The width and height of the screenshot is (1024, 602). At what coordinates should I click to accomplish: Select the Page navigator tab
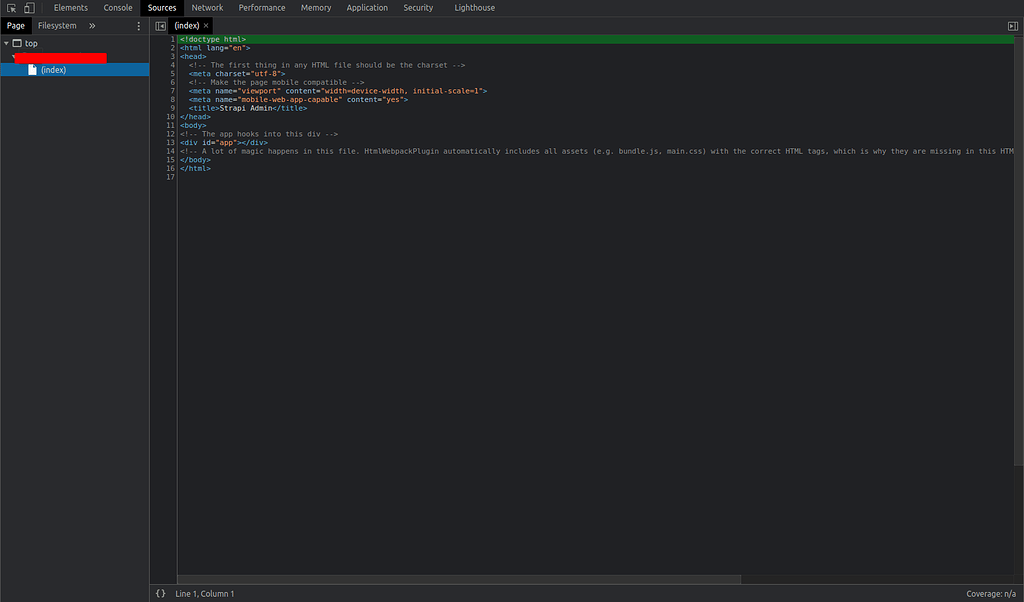(x=16, y=25)
